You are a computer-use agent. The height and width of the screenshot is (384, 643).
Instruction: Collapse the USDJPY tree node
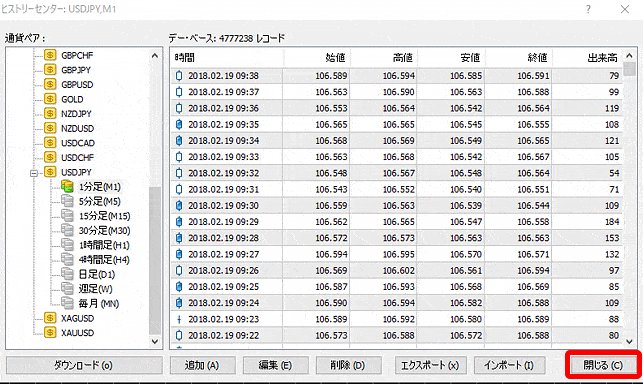[x=34, y=173]
